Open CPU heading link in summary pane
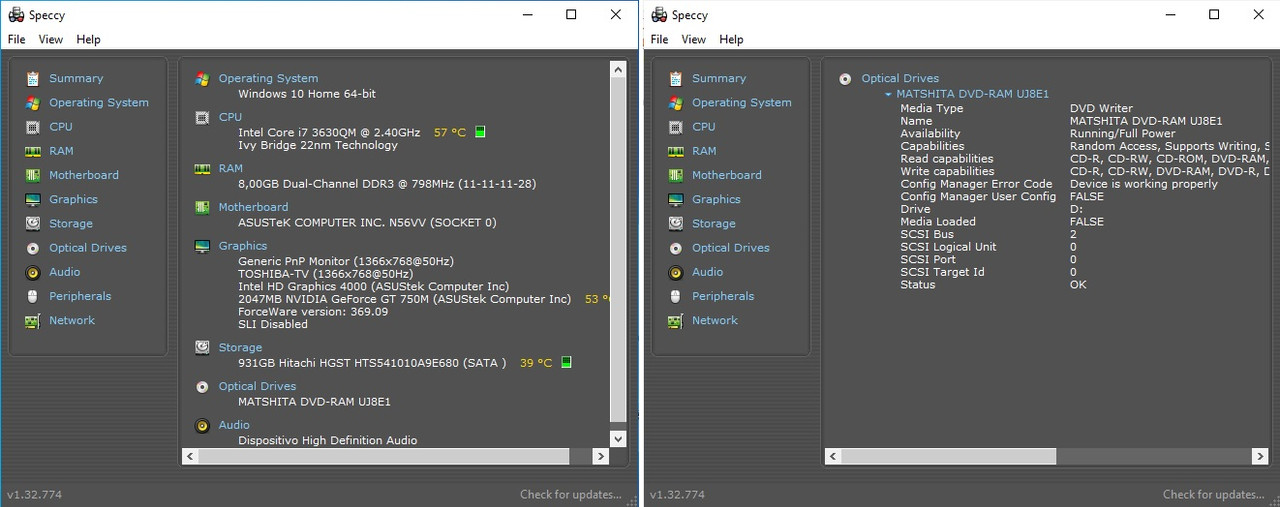Image resolution: width=1280 pixels, height=507 pixels. click(230, 117)
